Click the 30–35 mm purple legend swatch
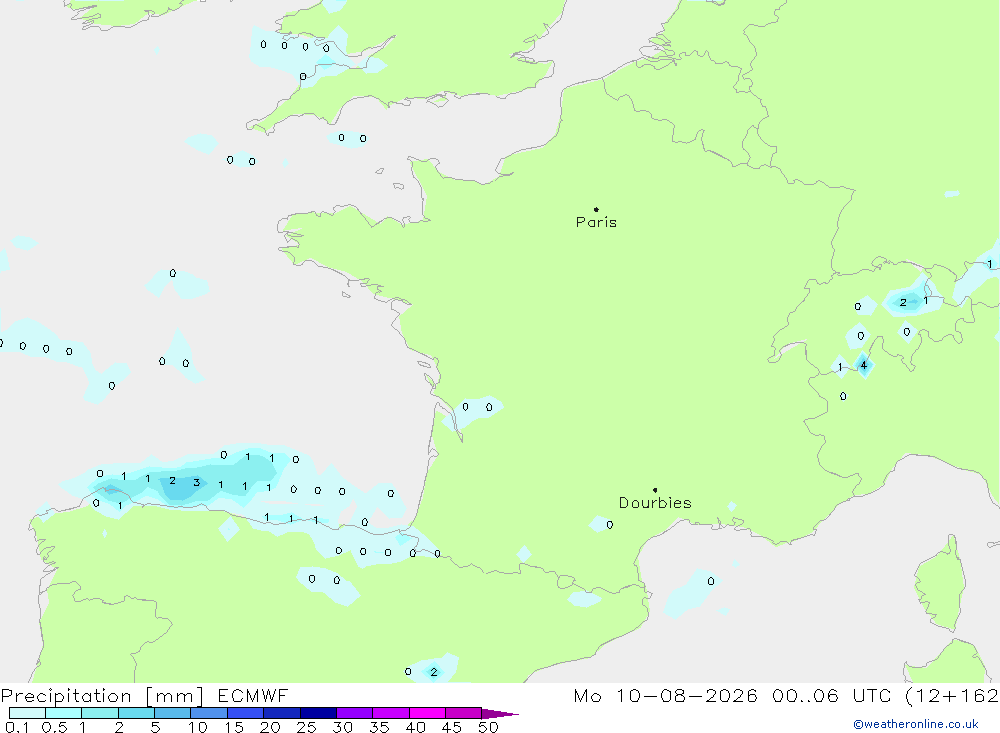The image size is (1000, 733). (354, 713)
